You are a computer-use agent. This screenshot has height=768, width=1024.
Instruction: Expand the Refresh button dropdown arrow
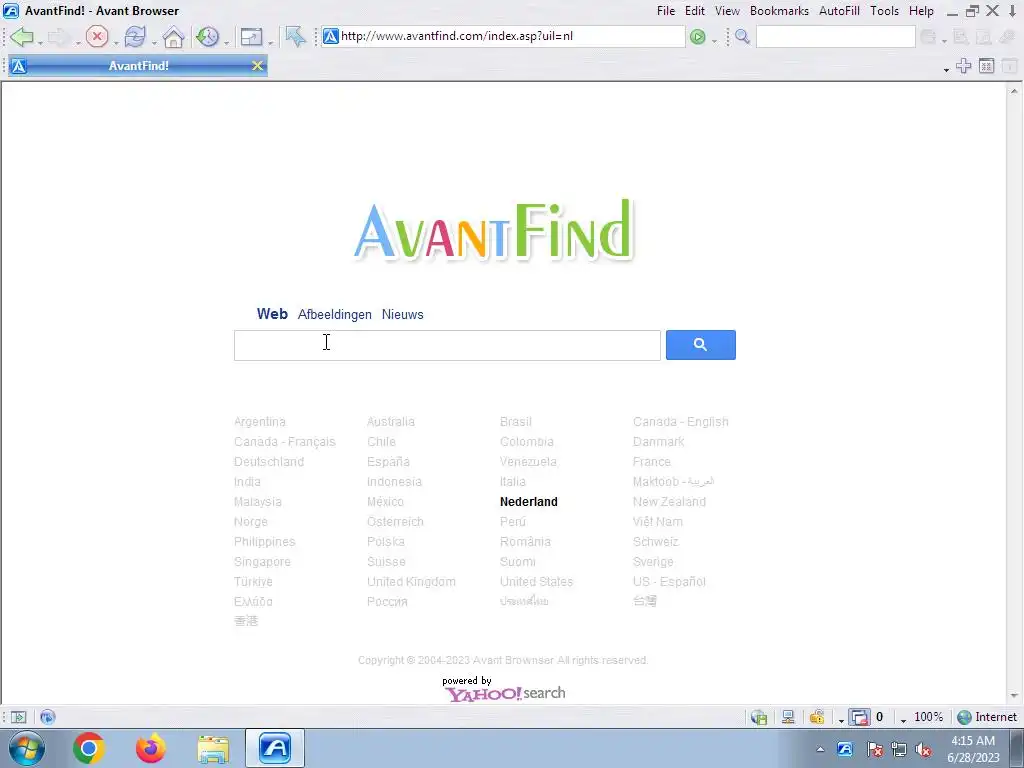pyautogui.click(x=153, y=42)
